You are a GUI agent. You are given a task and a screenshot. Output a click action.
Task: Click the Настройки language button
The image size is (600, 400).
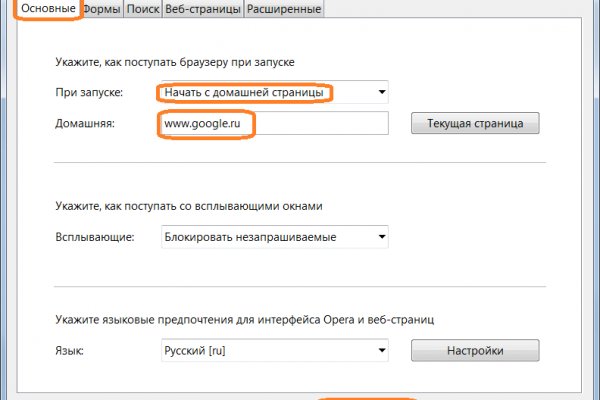(475, 351)
